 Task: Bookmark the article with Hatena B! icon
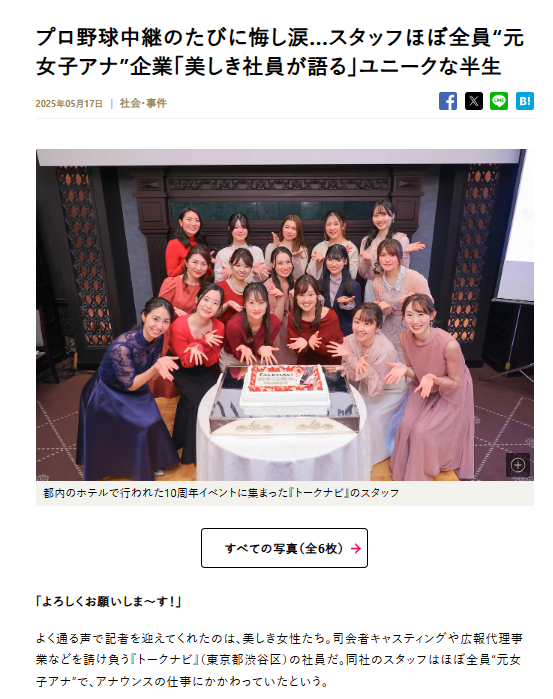coord(525,101)
